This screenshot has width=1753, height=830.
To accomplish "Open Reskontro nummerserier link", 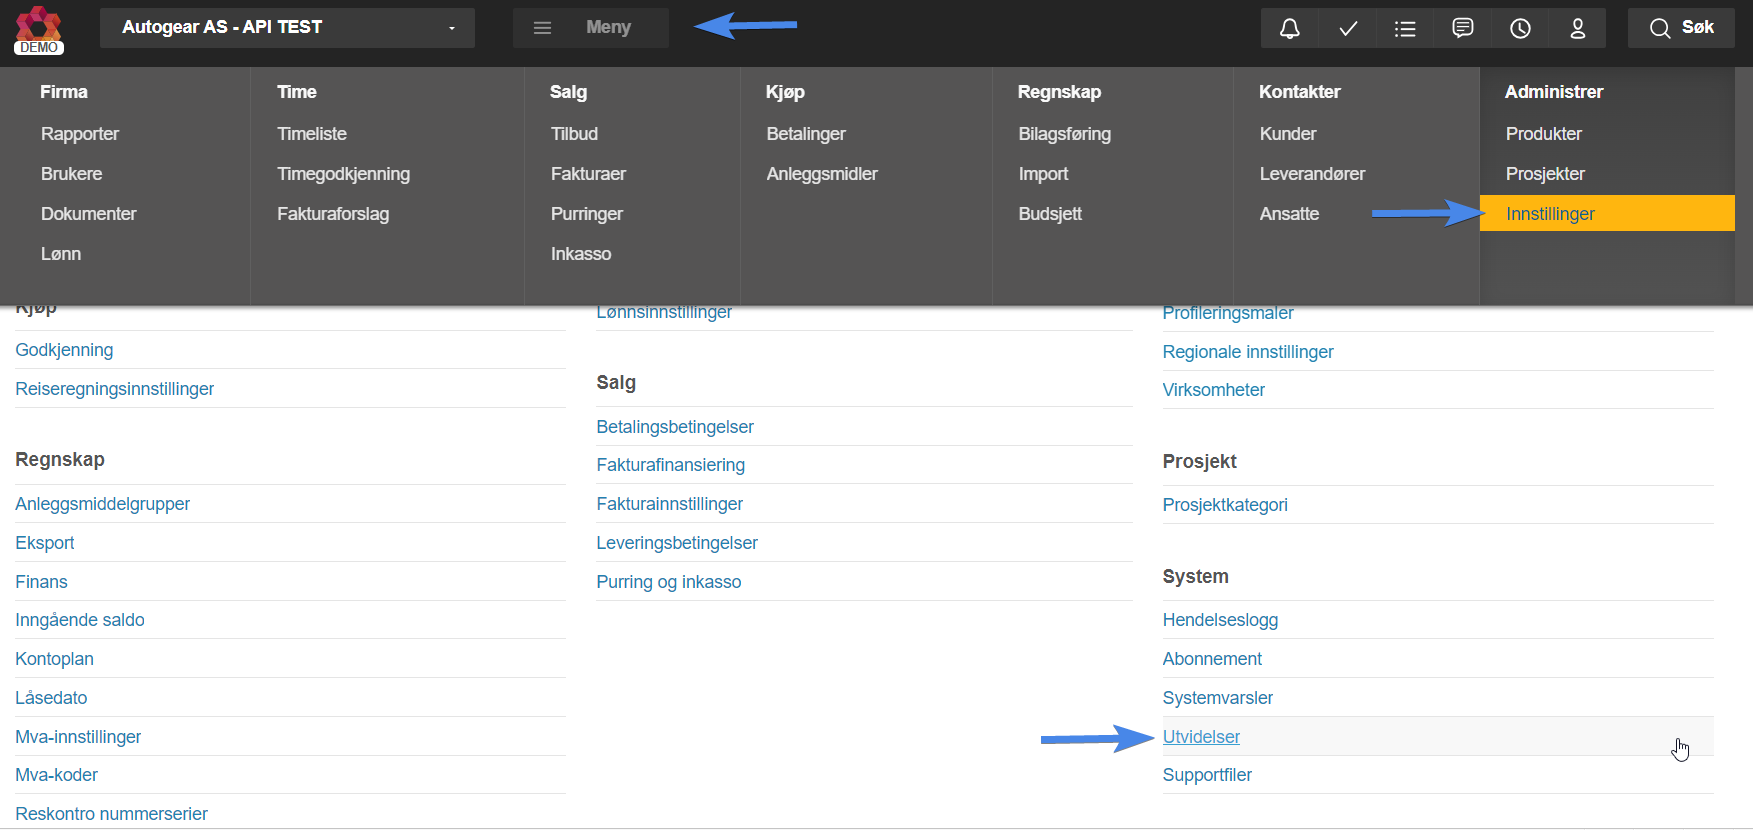I will click(111, 814).
